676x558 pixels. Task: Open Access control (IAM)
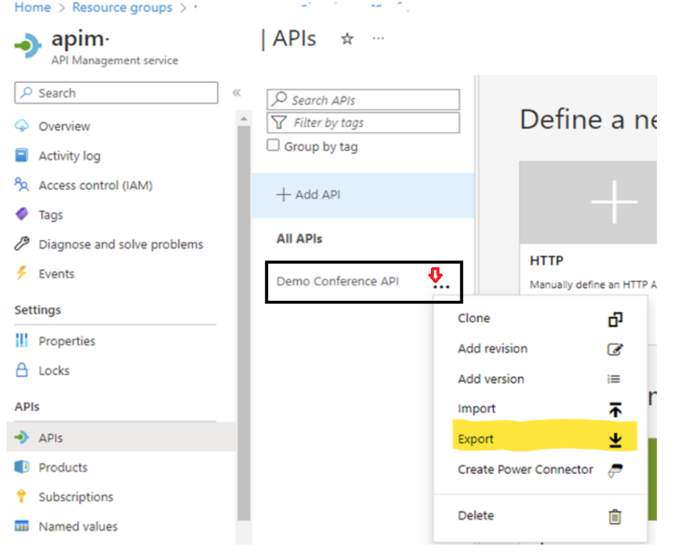click(x=95, y=185)
